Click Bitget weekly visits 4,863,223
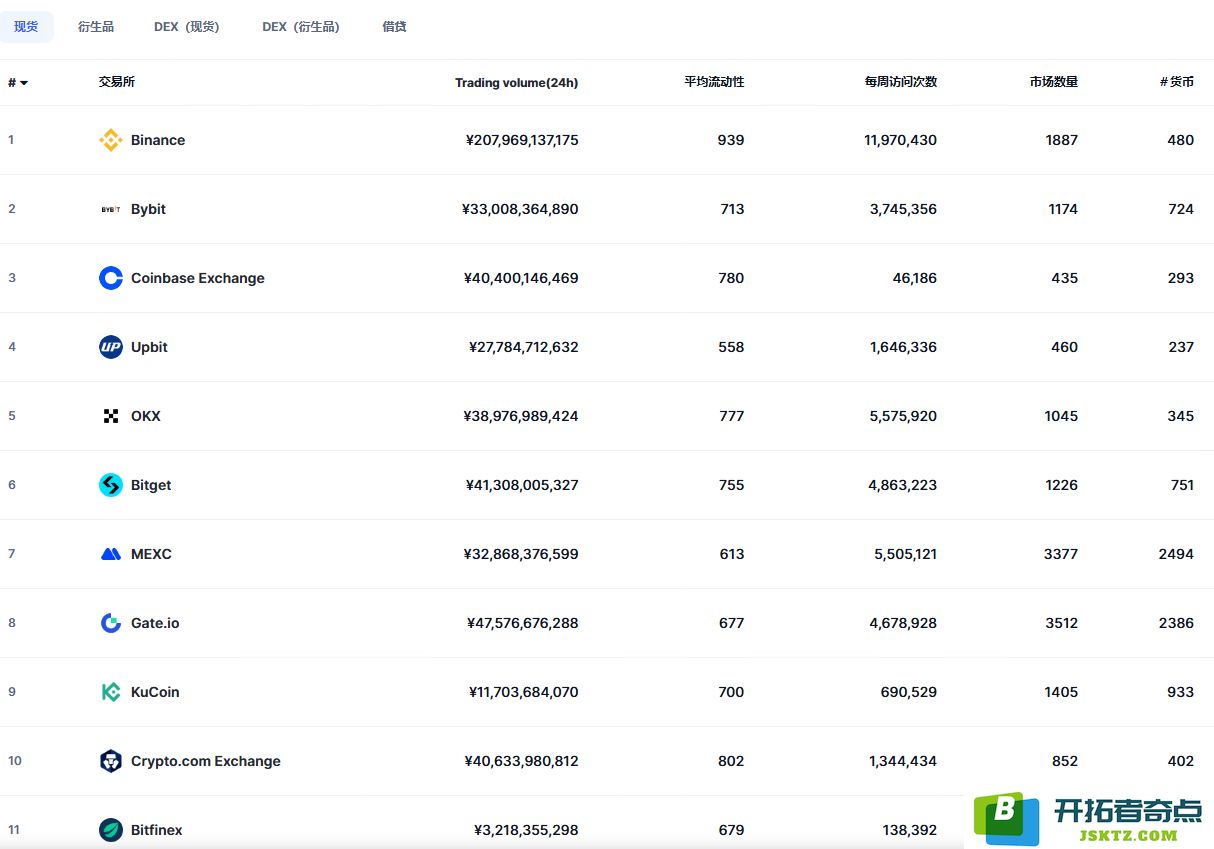 coord(904,485)
